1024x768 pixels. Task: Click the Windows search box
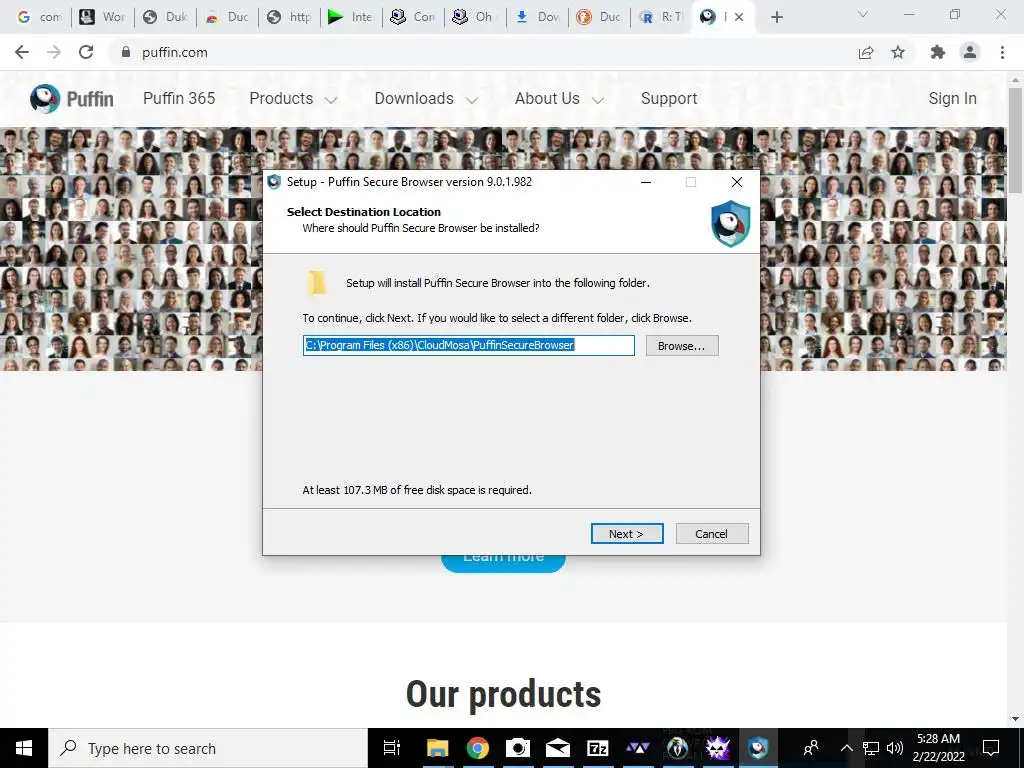click(x=208, y=748)
